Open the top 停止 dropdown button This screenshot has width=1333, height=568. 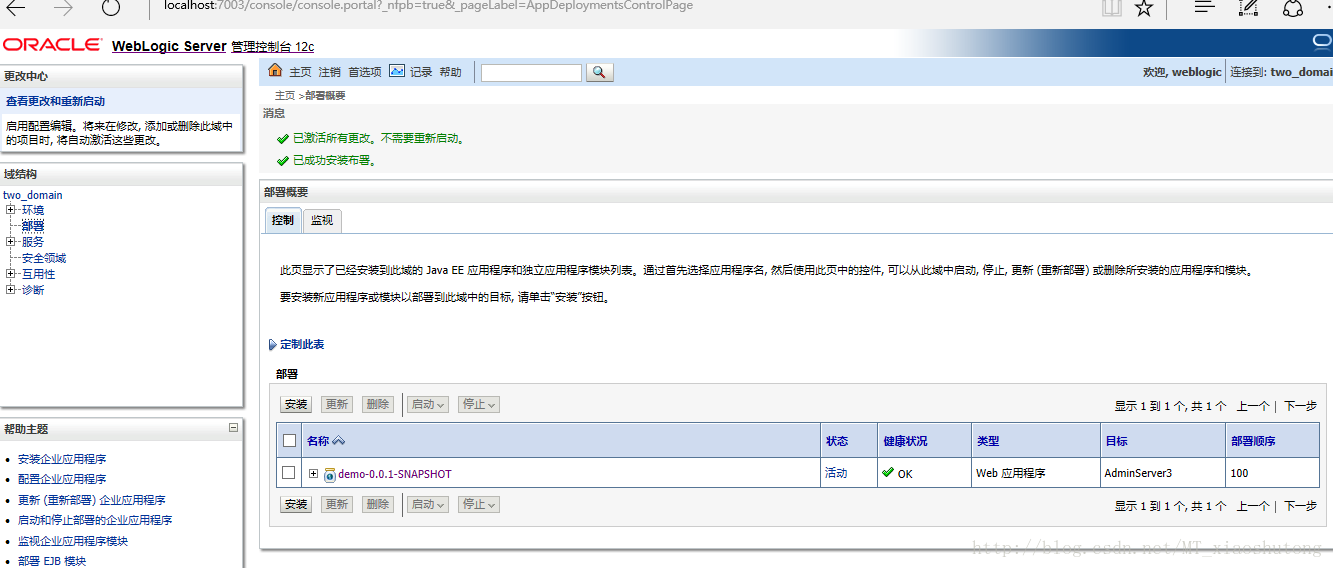pyautogui.click(x=478, y=405)
